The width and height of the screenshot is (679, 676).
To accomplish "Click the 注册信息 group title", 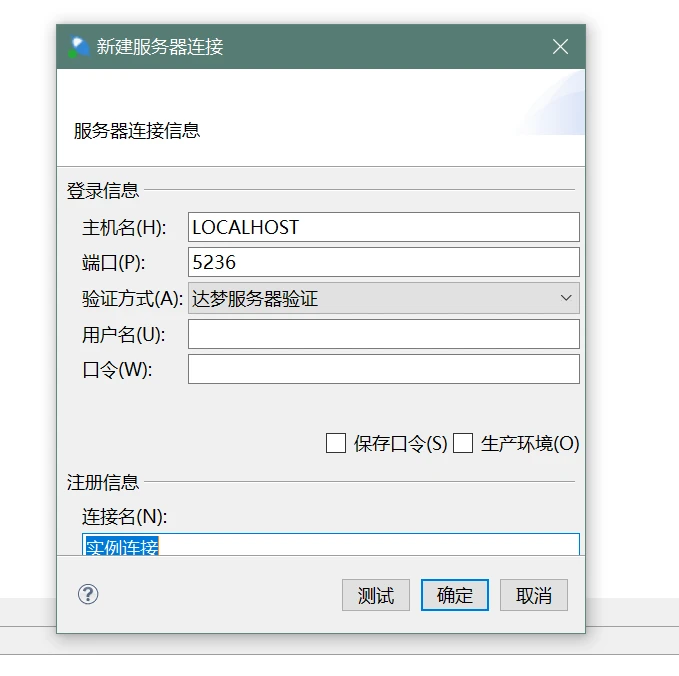I will pos(103,482).
